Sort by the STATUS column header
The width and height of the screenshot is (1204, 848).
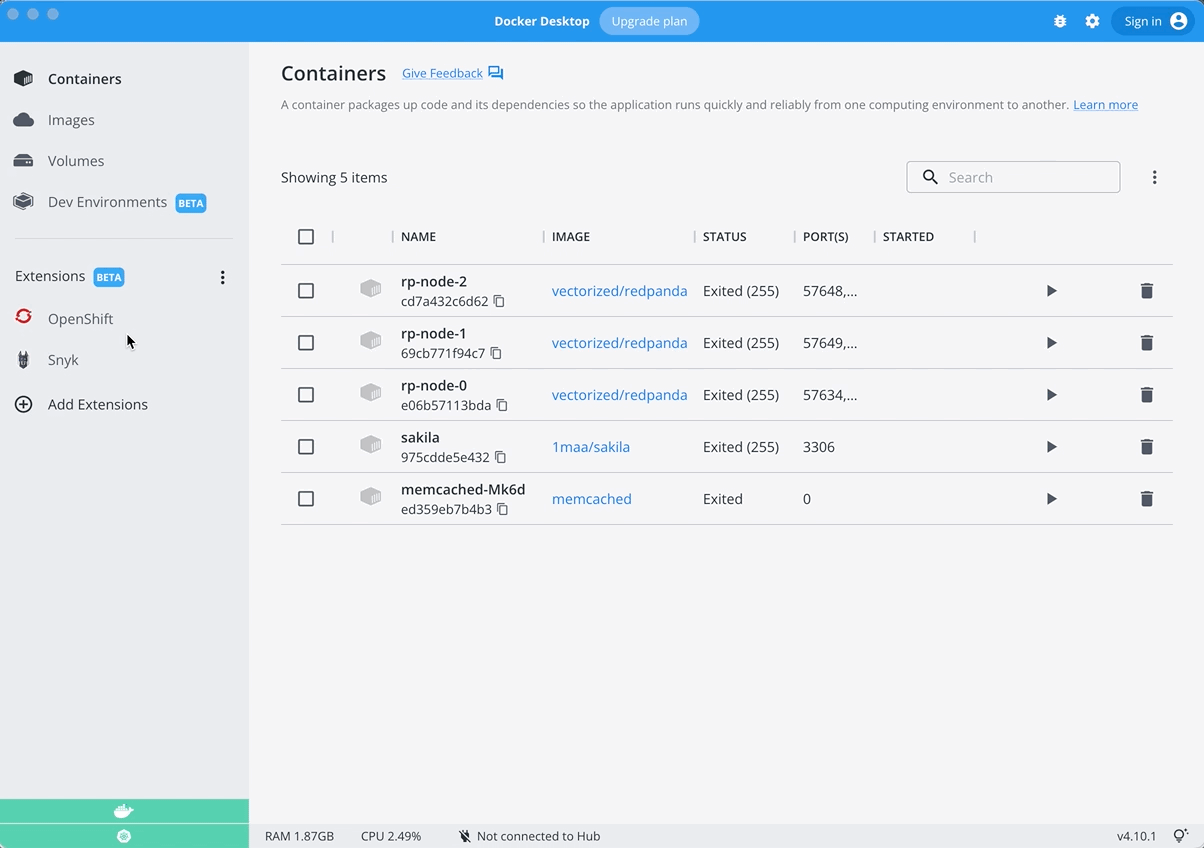click(724, 237)
